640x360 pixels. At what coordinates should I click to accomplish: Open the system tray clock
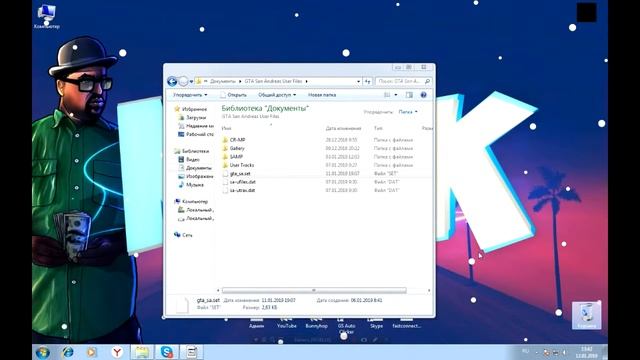(587, 352)
